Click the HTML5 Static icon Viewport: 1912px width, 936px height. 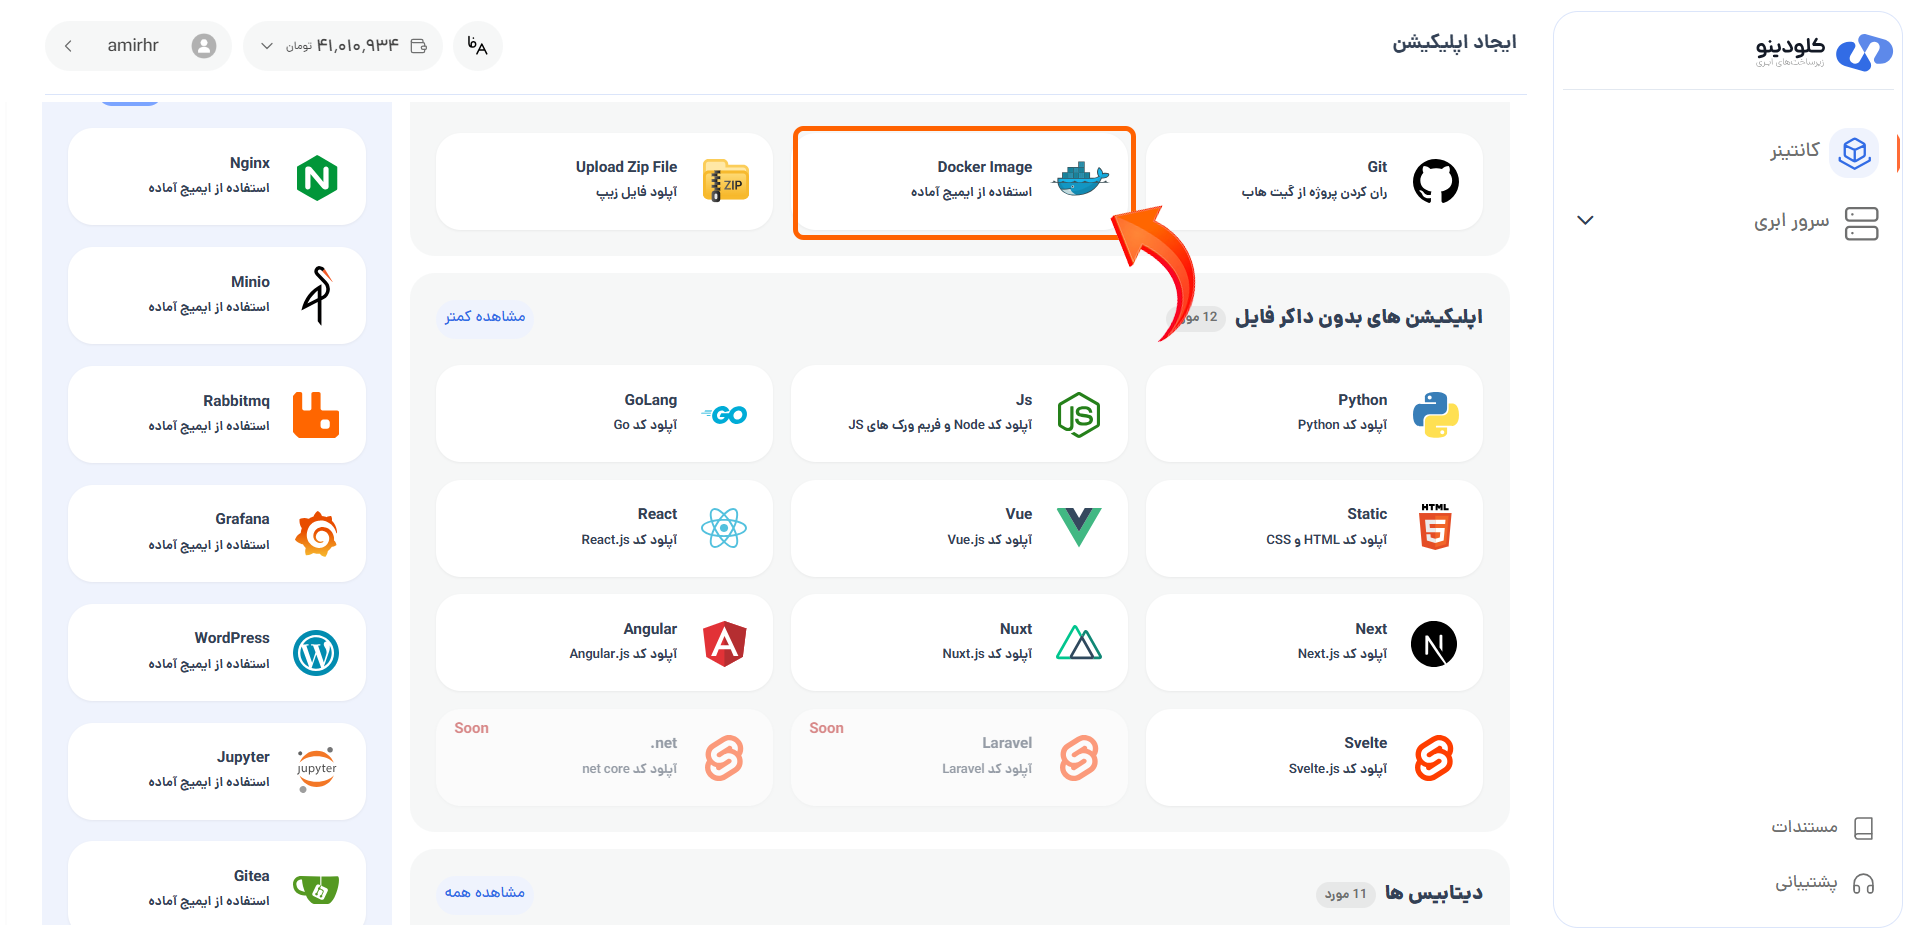(x=1435, y=527)
